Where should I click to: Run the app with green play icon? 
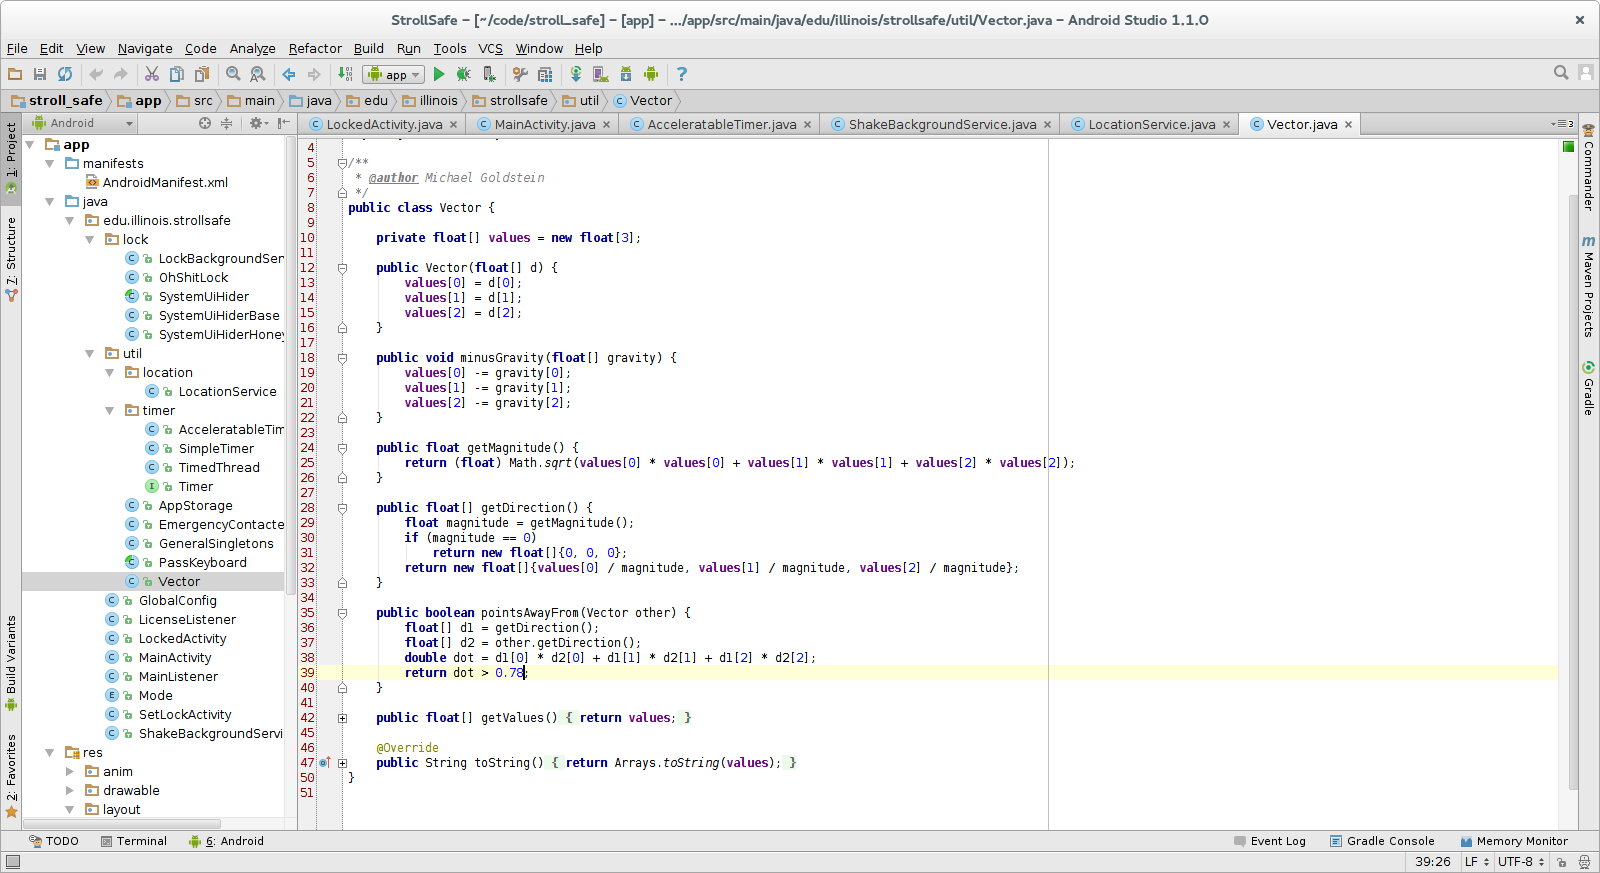point(438,74)
